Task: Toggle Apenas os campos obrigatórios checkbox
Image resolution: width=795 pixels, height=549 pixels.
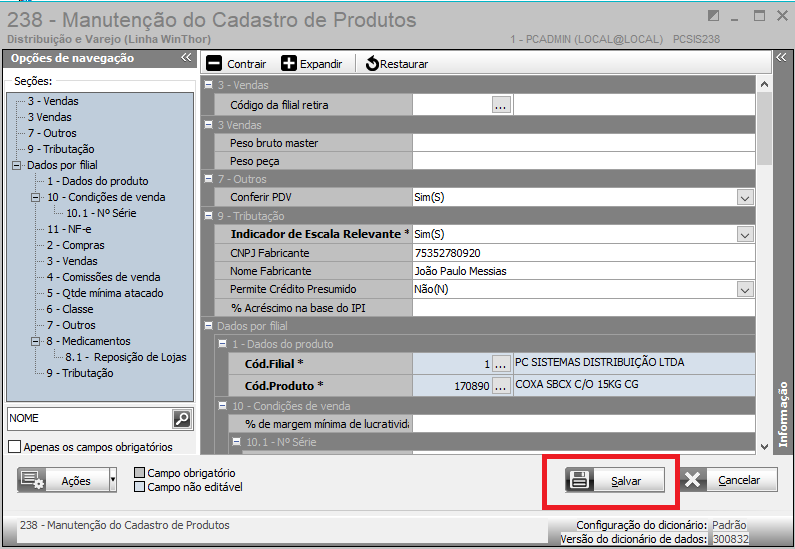Action: coord(15,447)
